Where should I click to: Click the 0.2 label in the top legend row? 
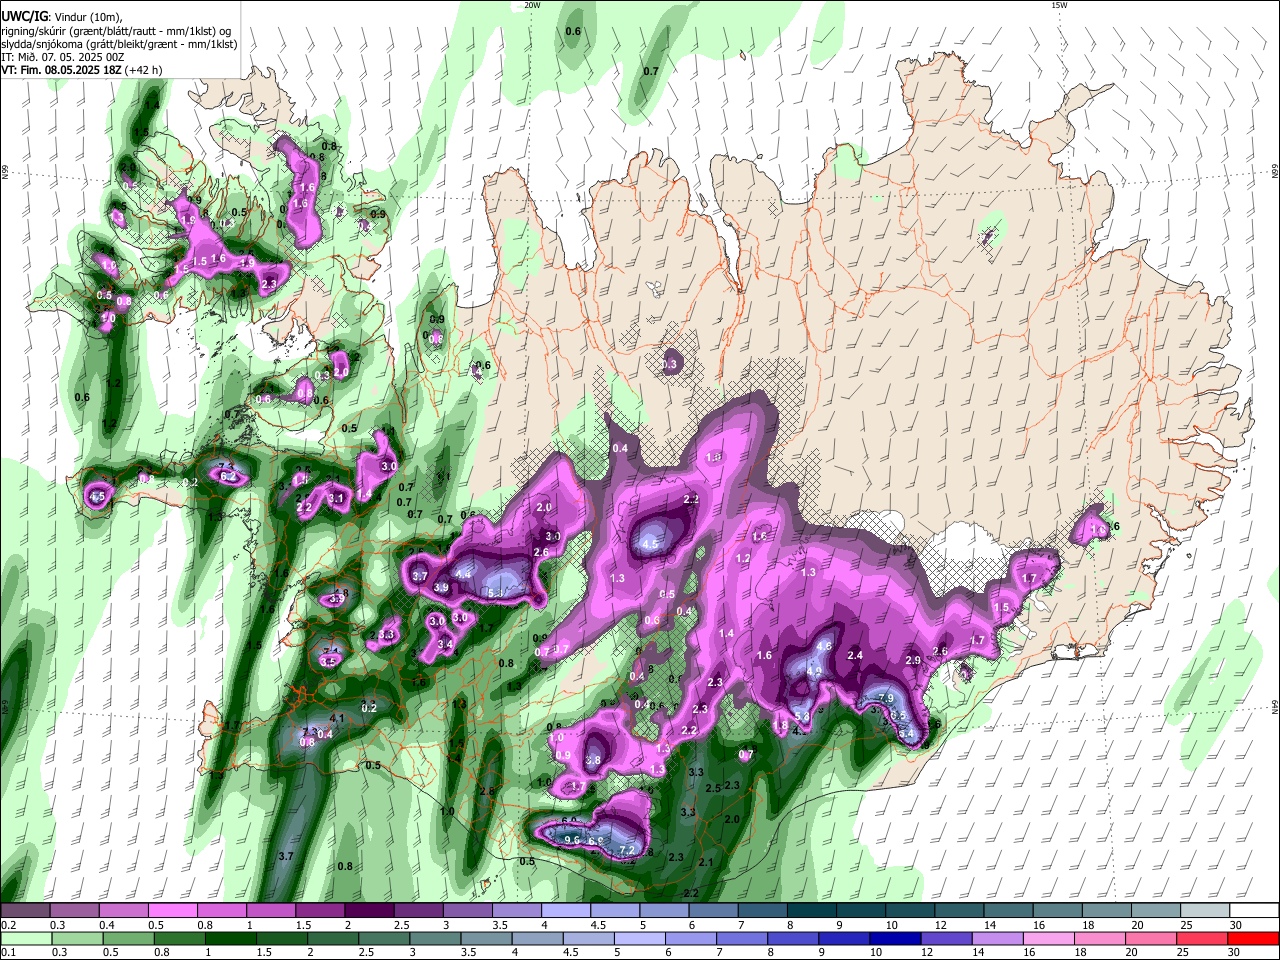pos(8,925)
